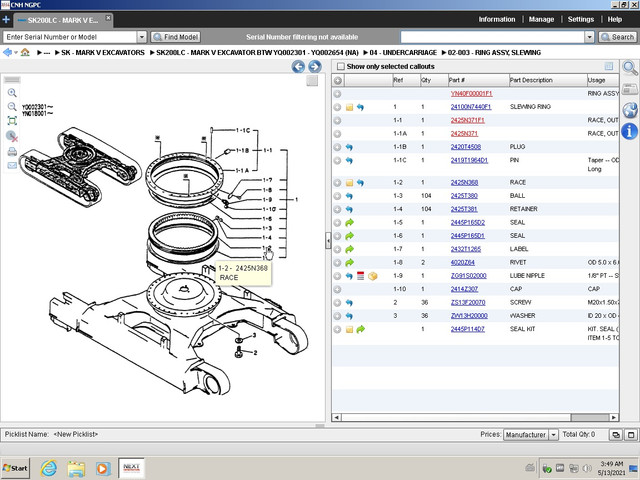The height and width of the screenshot is (480, 640).
Task: Add CAP row 1-10 to picklist
Action: pyautogui.click(x=337, y=289)
